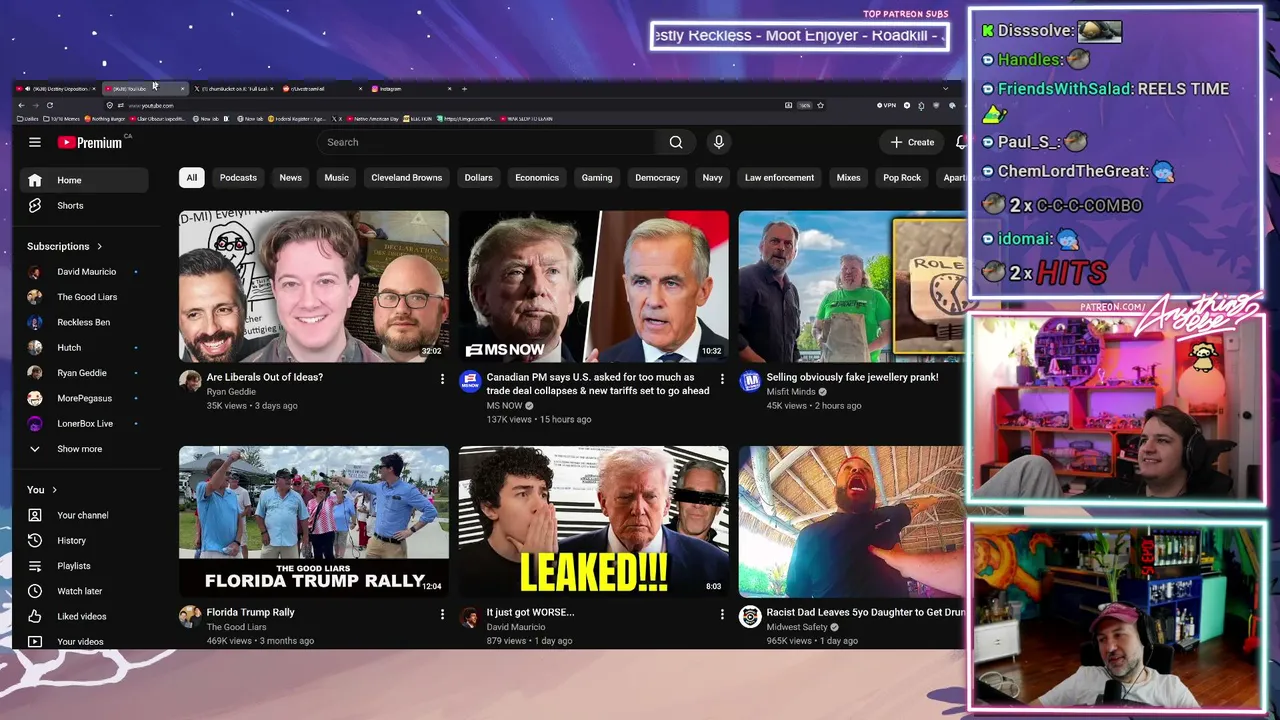Reload the YouTube page
This screenshot has height=720, width=1280.
[50, 105]
